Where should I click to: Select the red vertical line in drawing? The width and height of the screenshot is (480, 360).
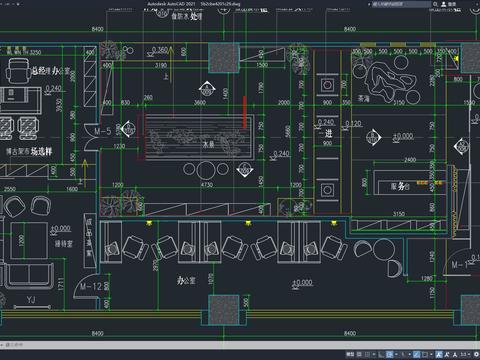coord(245,112)
